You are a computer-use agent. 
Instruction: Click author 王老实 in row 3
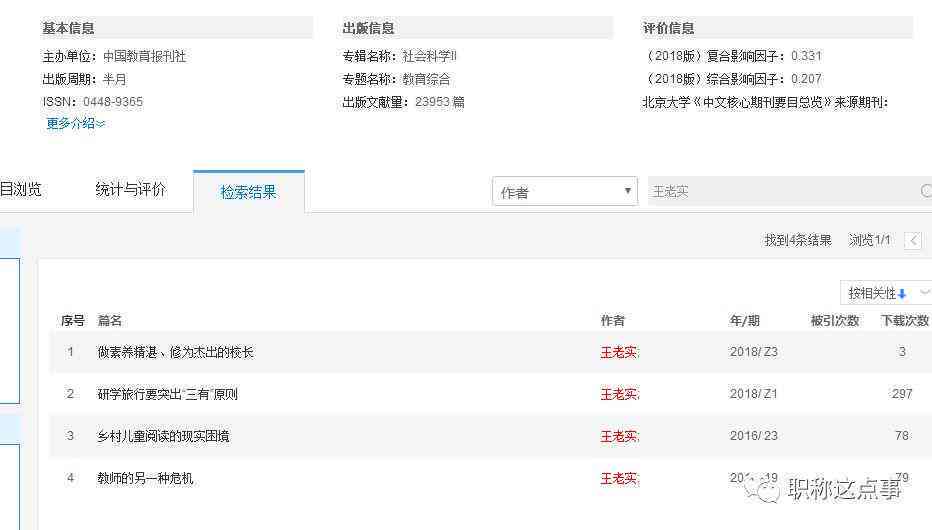coord(619,436)
